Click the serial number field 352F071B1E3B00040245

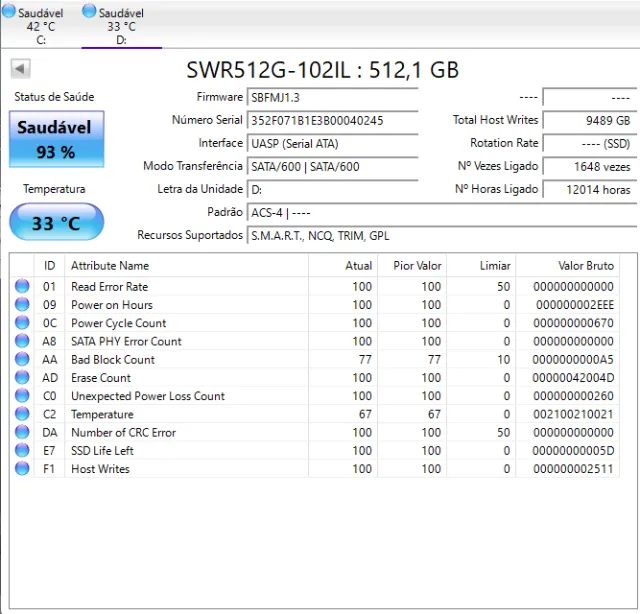click(333, 120)
